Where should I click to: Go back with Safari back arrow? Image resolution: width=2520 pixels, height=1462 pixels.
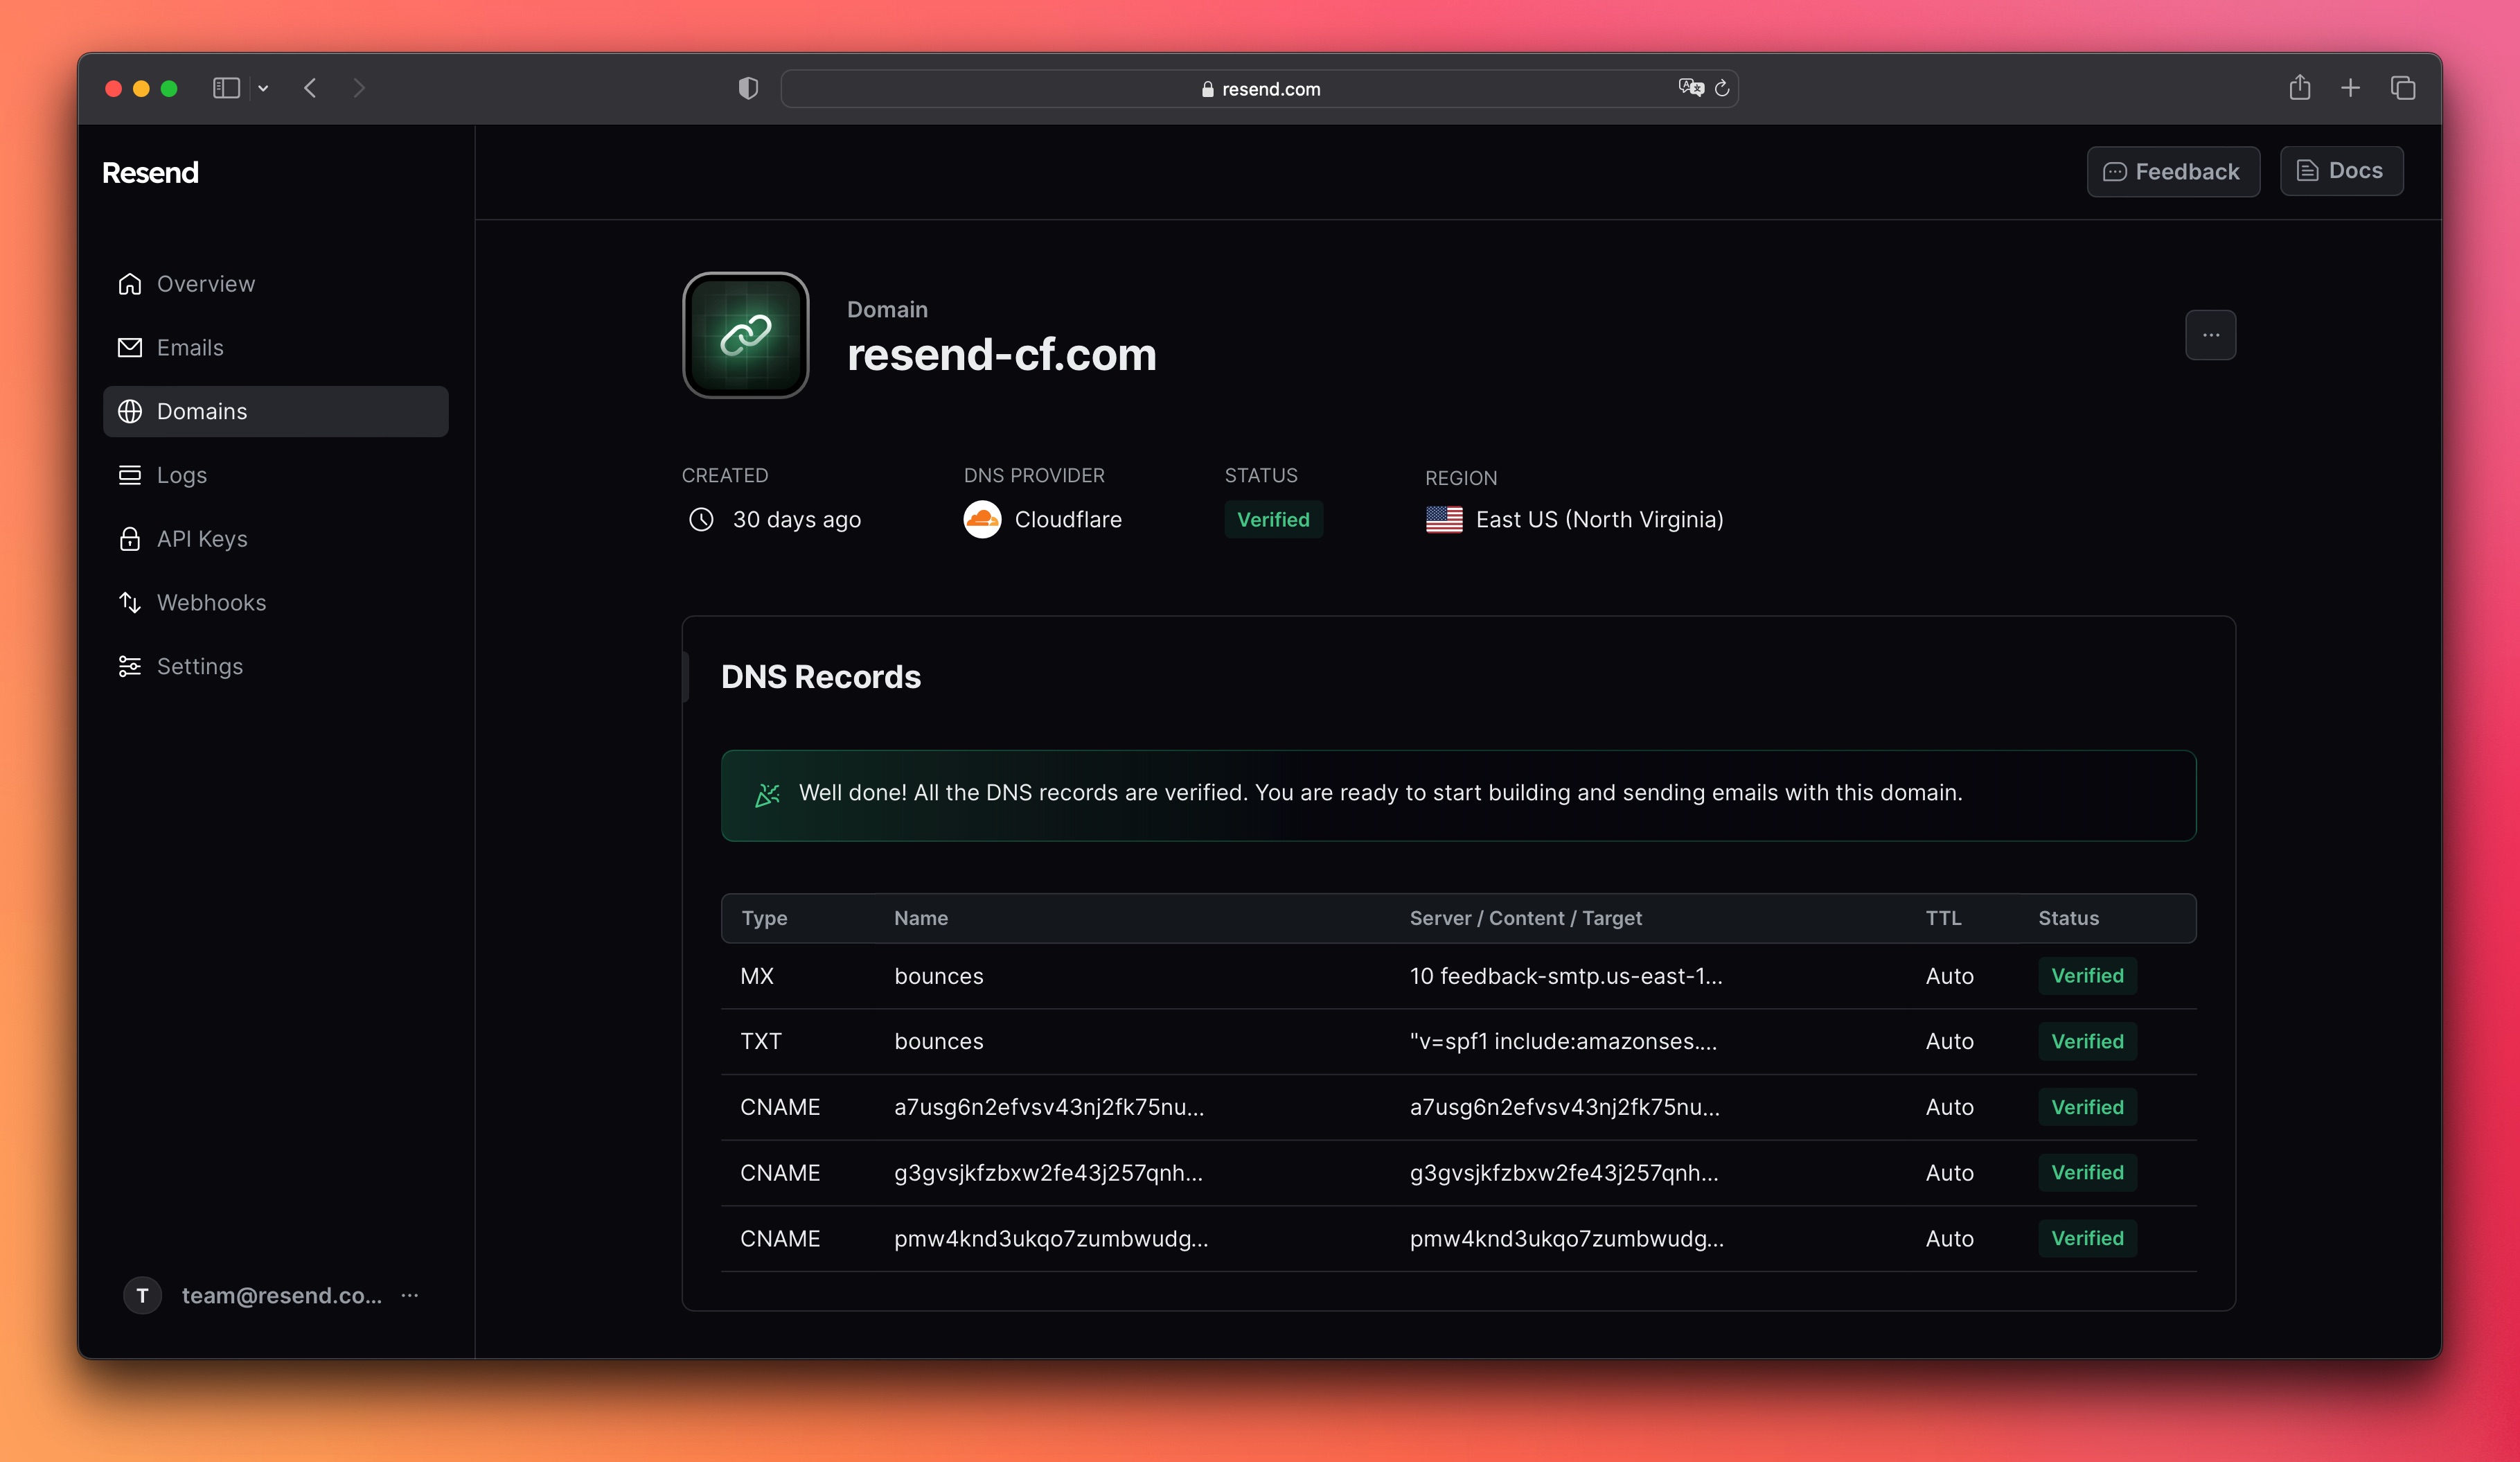click(310, 88)
